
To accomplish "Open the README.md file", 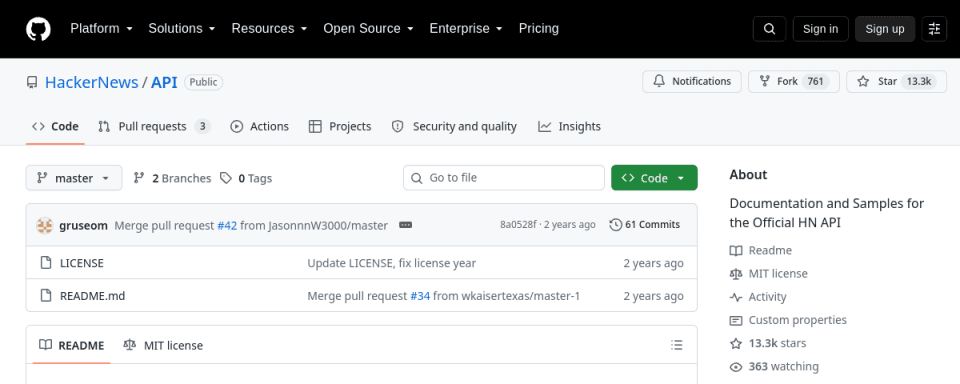I will point(92,296).
